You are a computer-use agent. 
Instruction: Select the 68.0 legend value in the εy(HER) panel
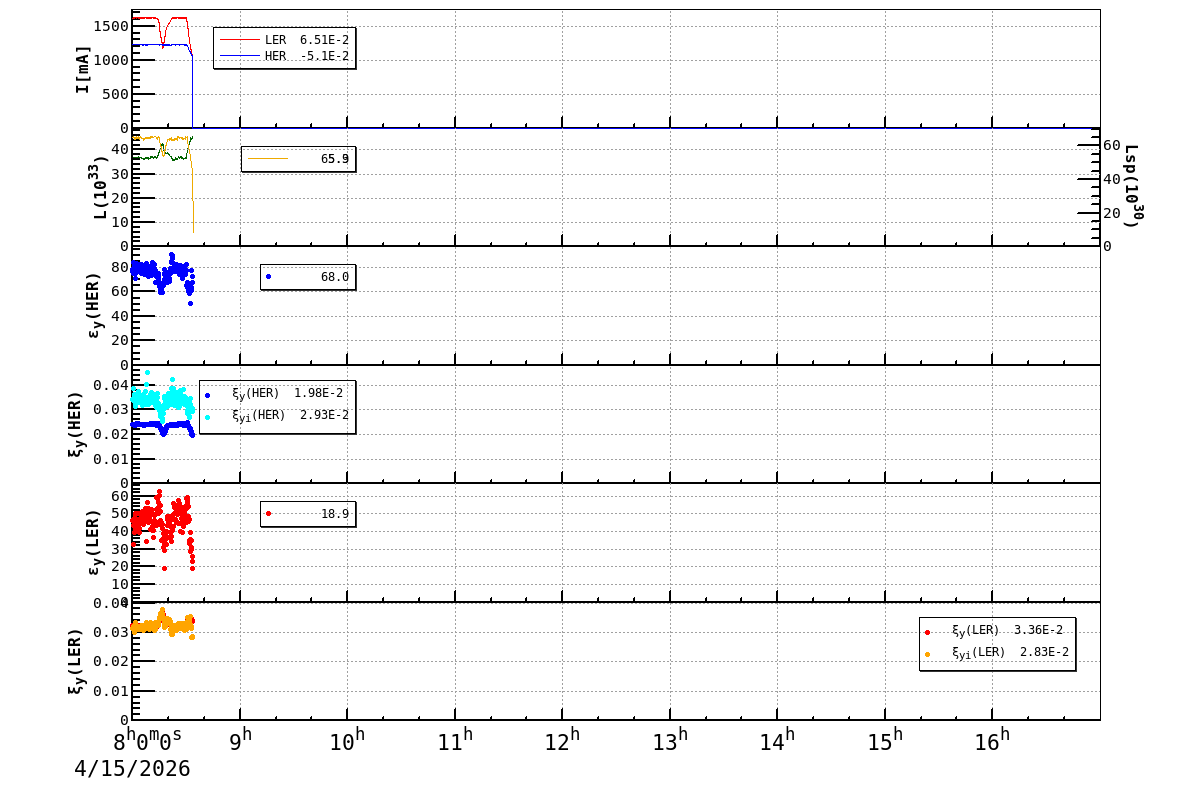334,277
